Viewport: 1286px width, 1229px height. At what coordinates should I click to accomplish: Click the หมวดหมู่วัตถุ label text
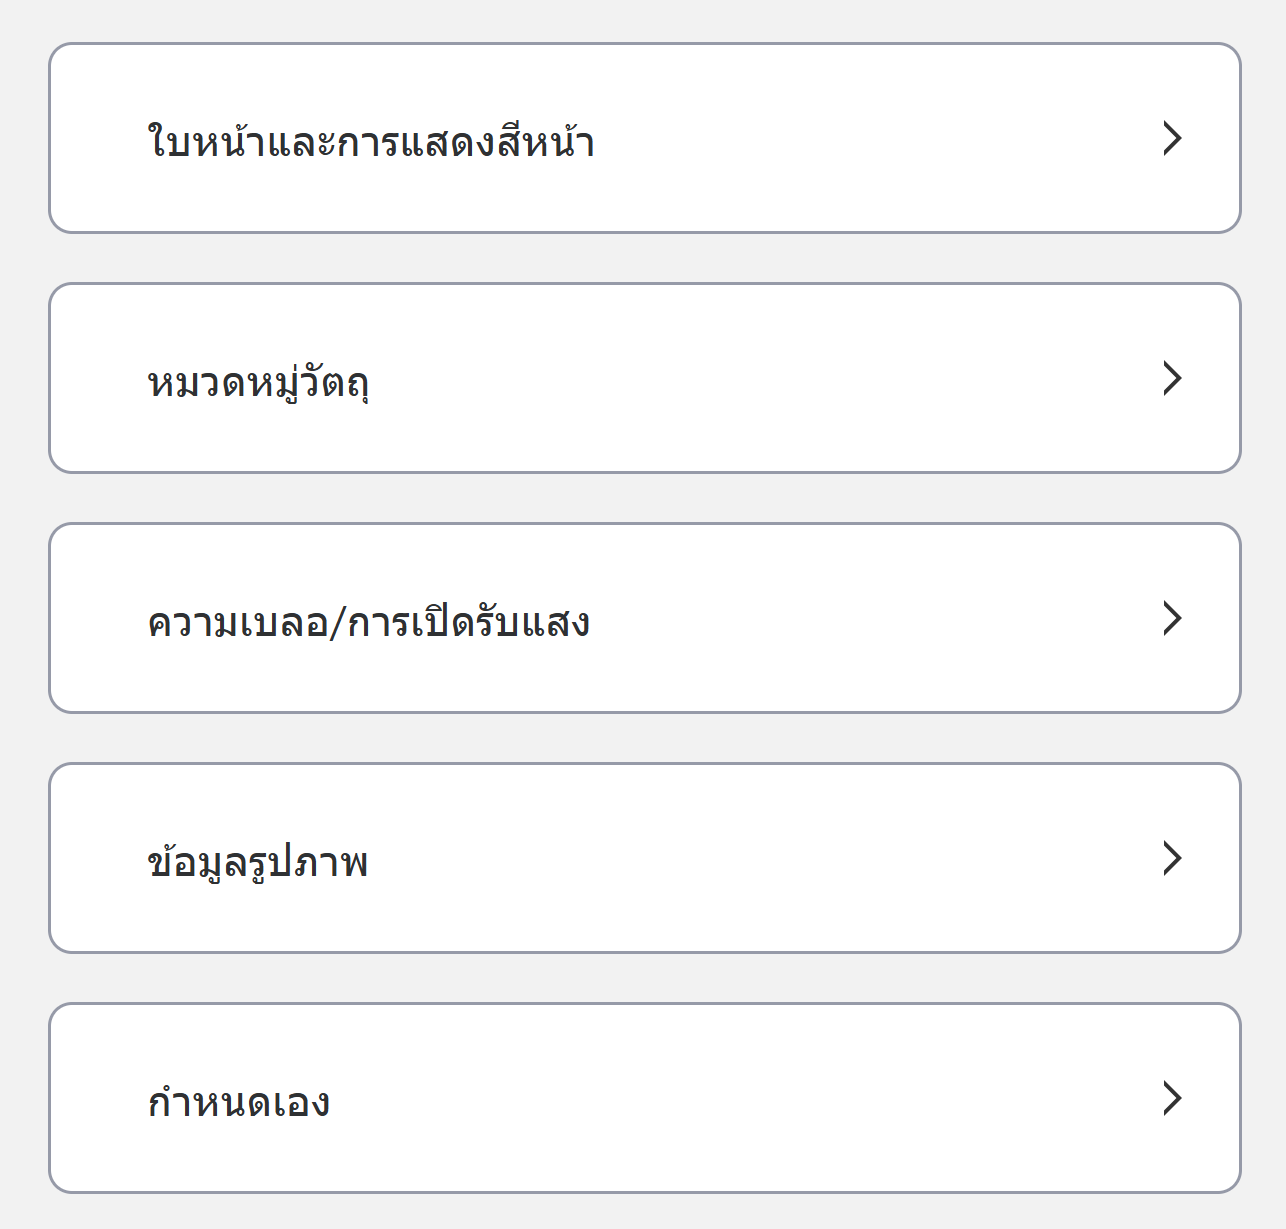[258, 382]
